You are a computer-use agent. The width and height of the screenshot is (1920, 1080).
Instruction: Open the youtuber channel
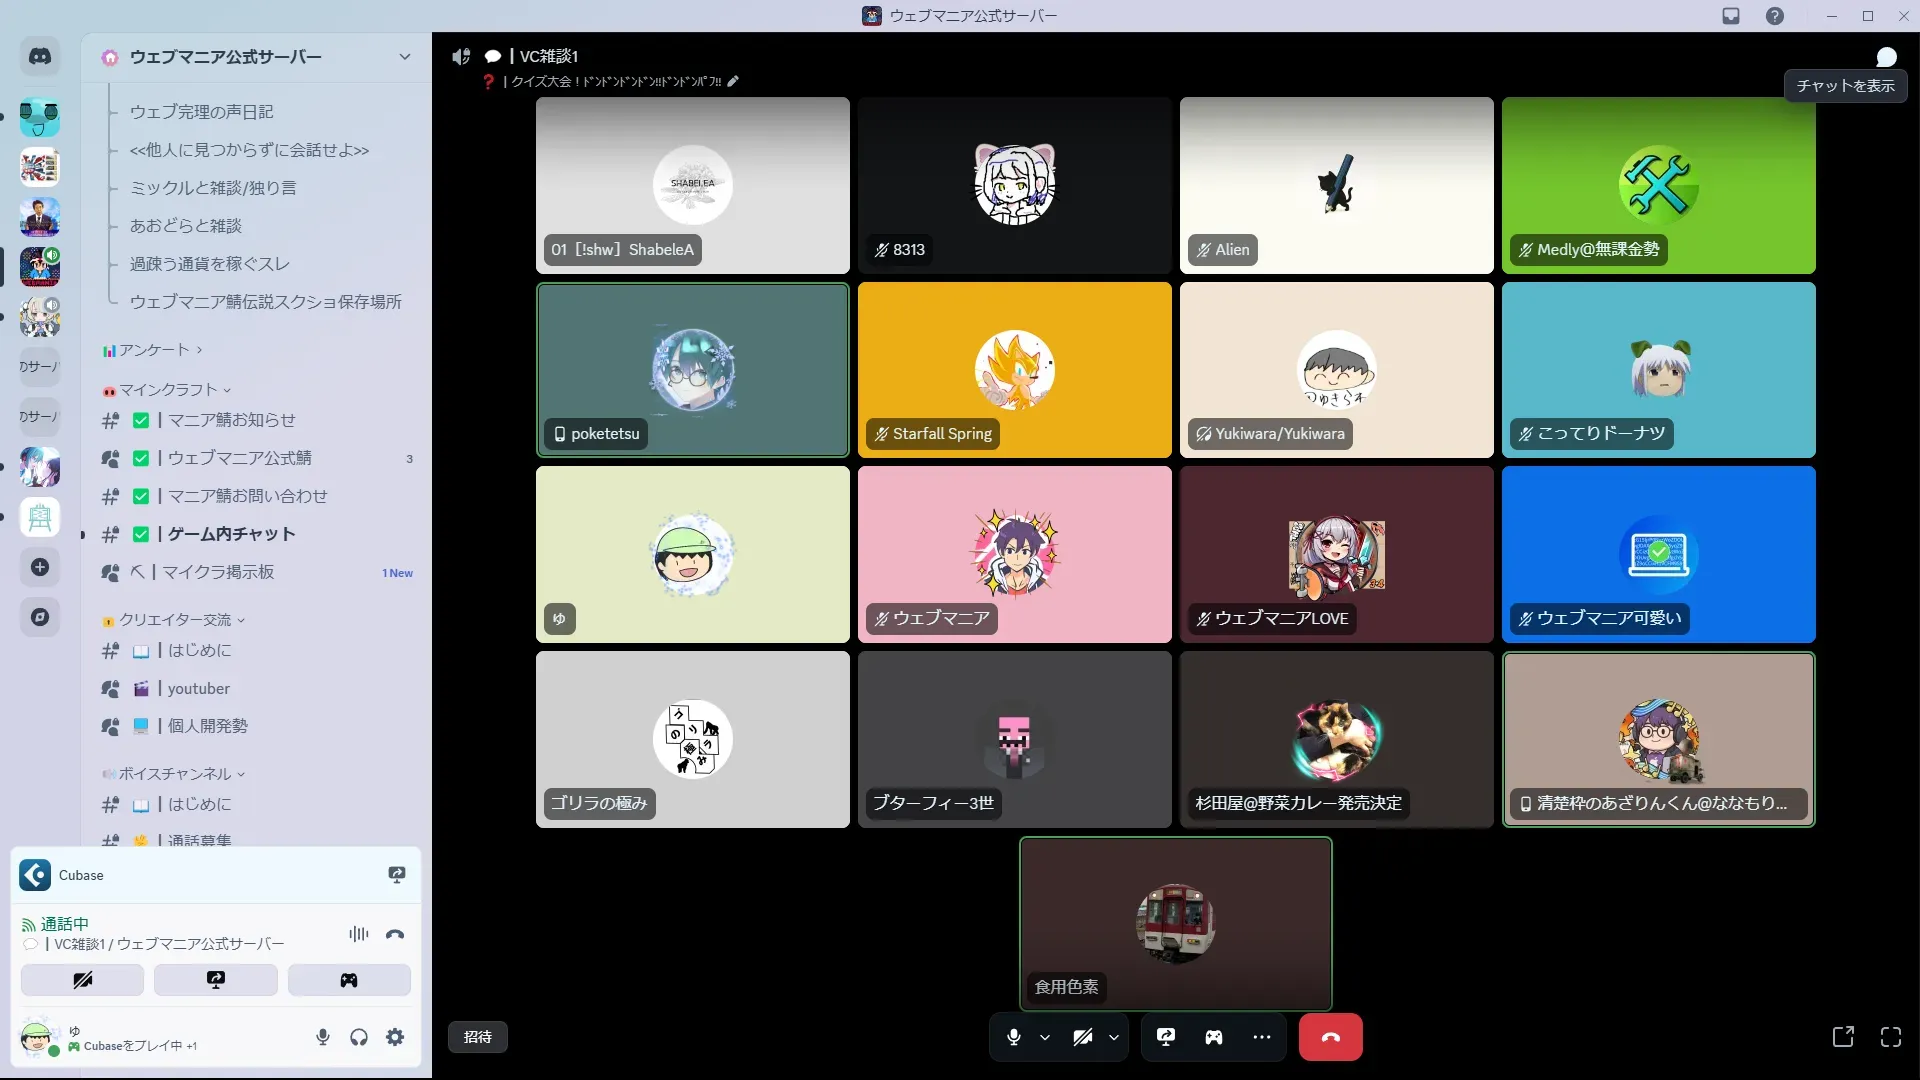(x=198, y=688)
